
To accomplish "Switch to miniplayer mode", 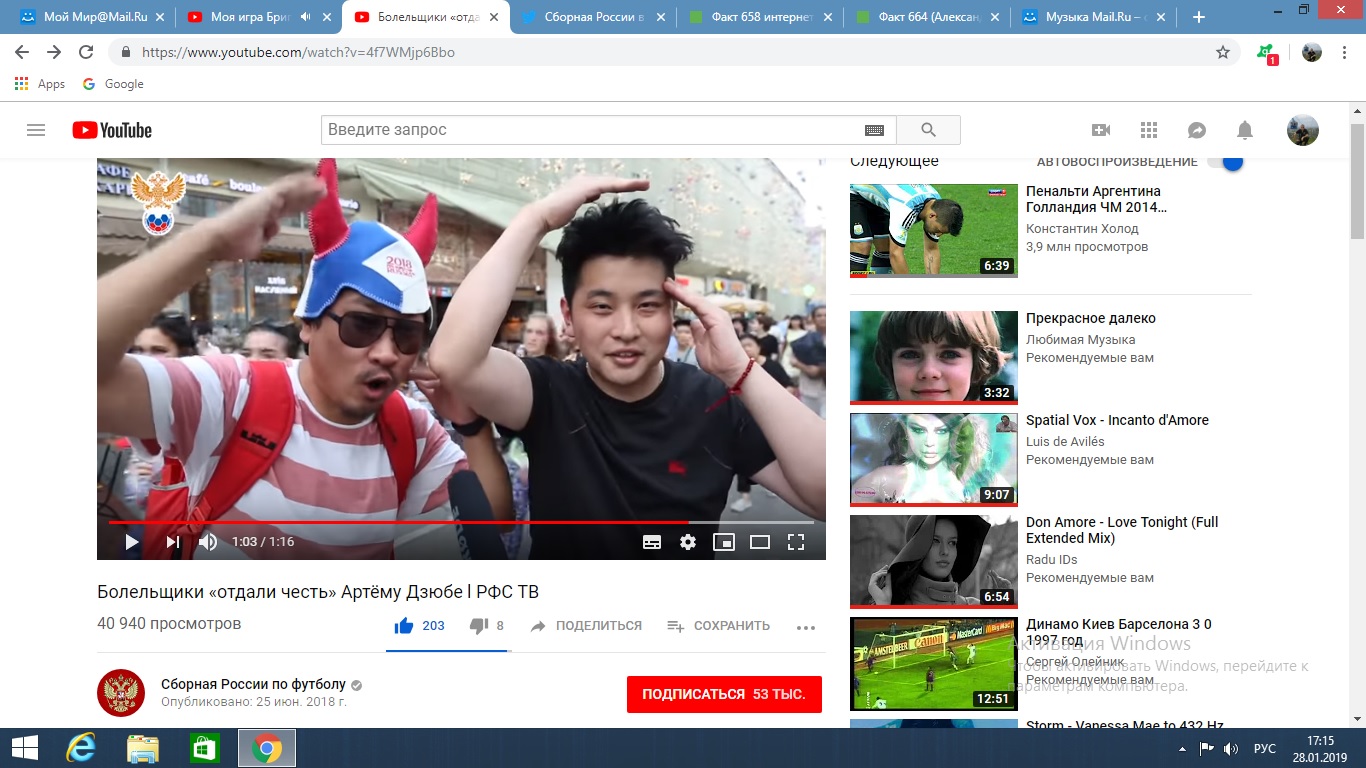I will click(724, 542).
